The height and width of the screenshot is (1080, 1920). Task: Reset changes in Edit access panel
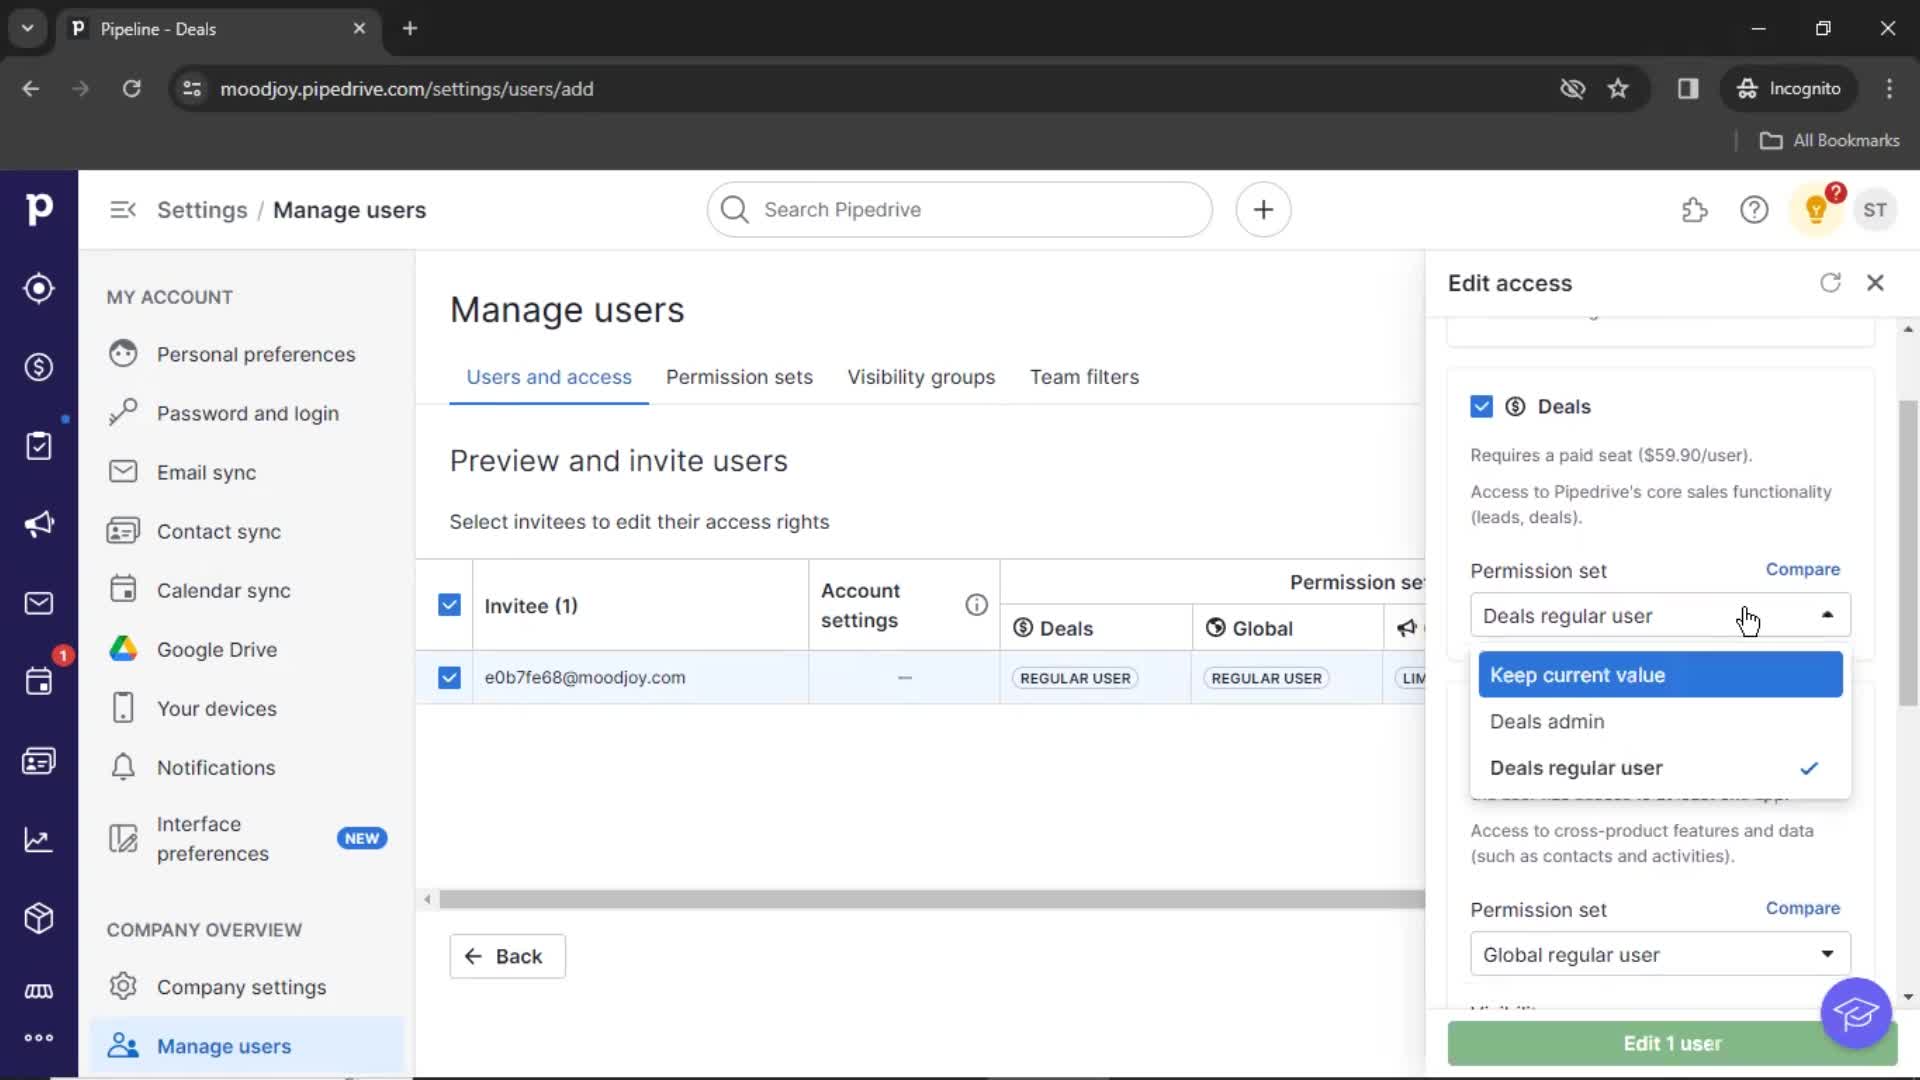tap(1830, 283)
